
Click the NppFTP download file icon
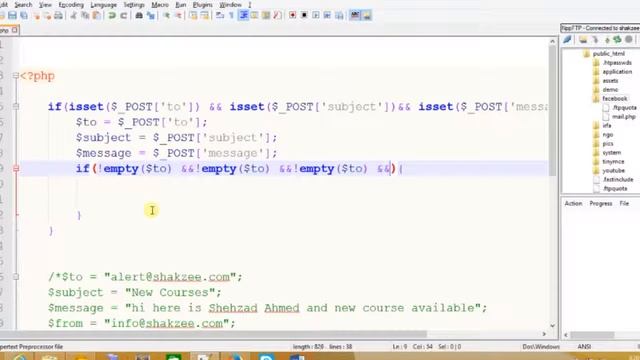pyautogui.click(x=595, y=40)
